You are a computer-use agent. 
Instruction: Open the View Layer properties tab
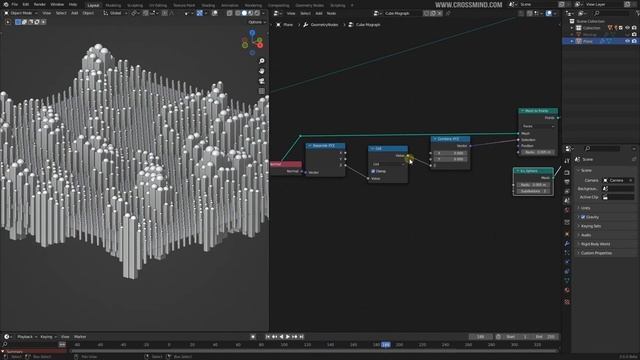567,191
